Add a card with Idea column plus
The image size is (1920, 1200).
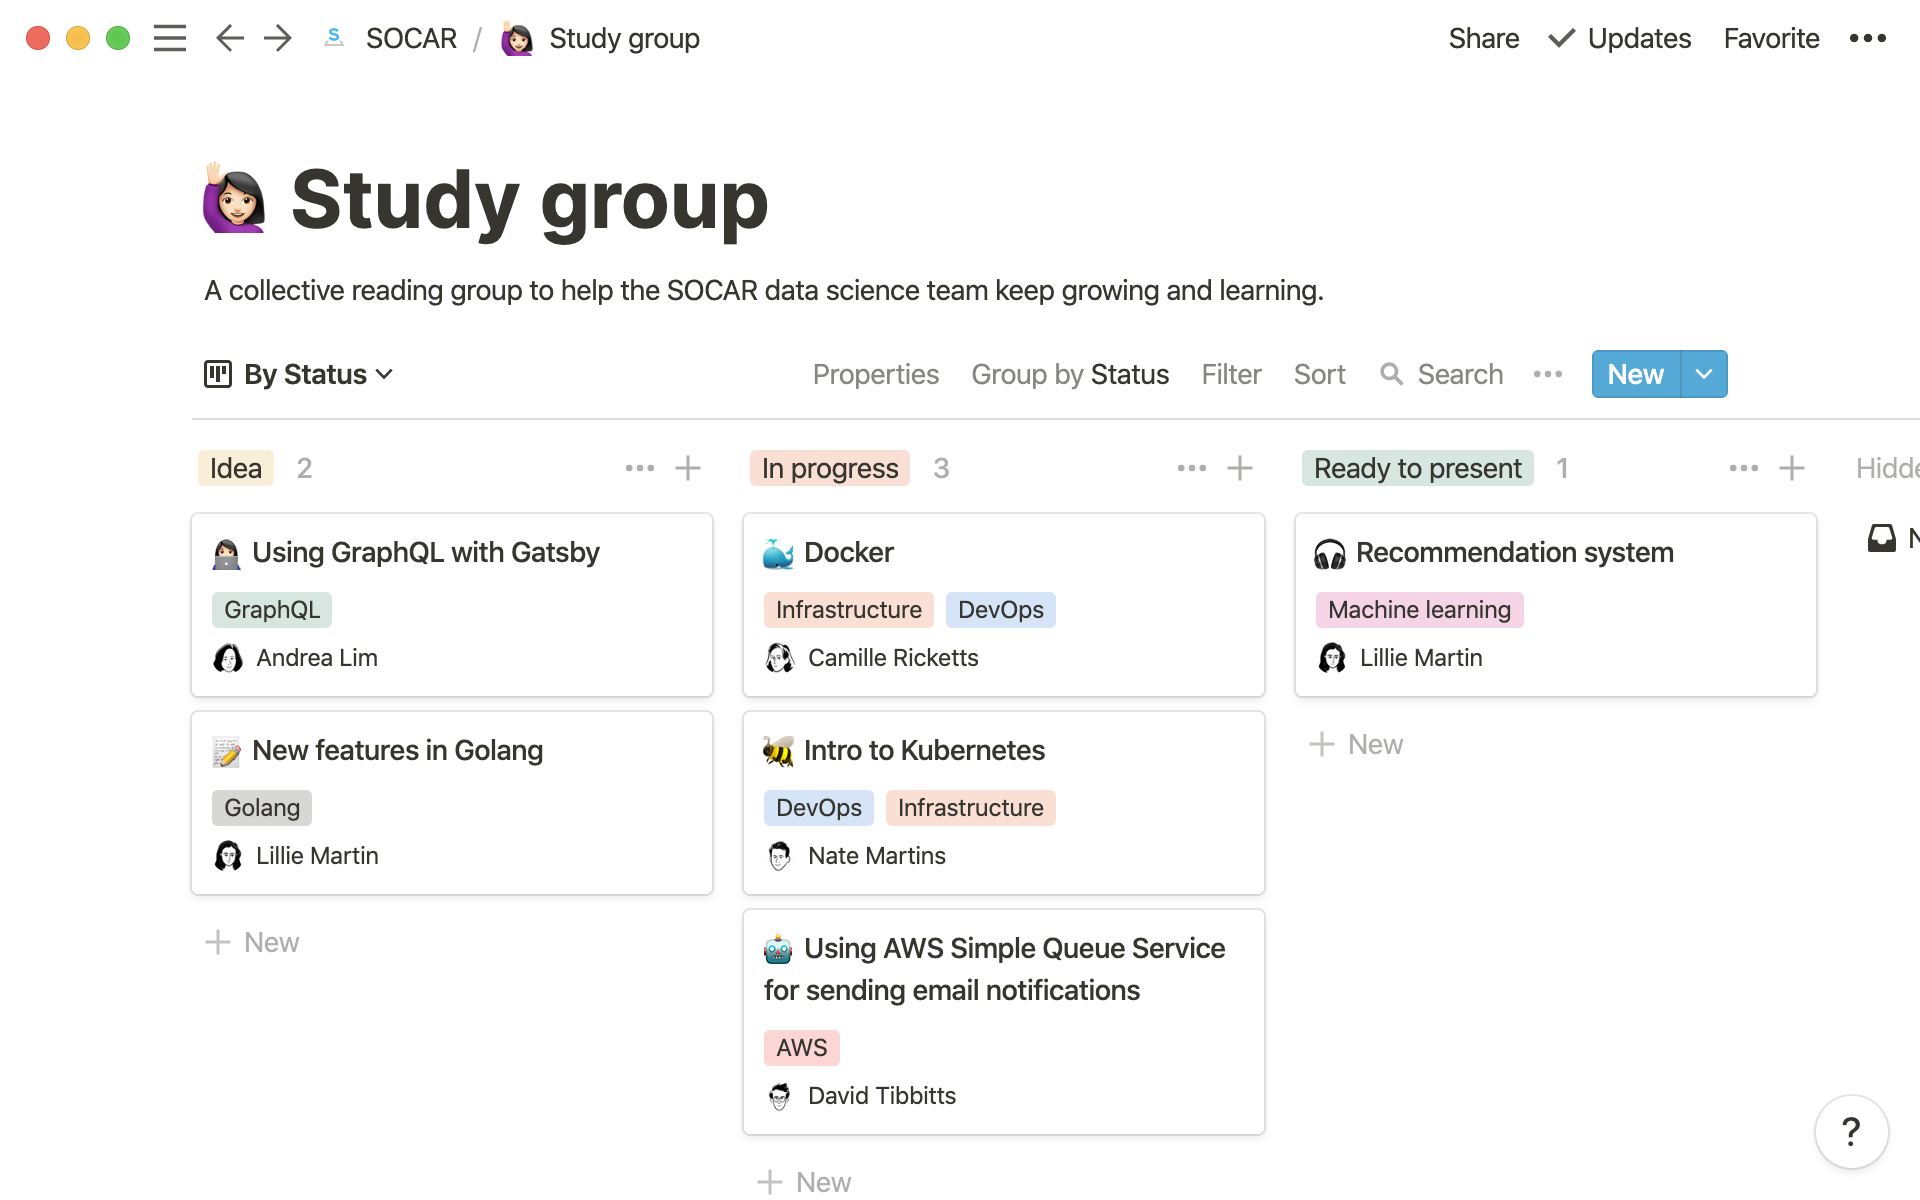coord(688,468)
